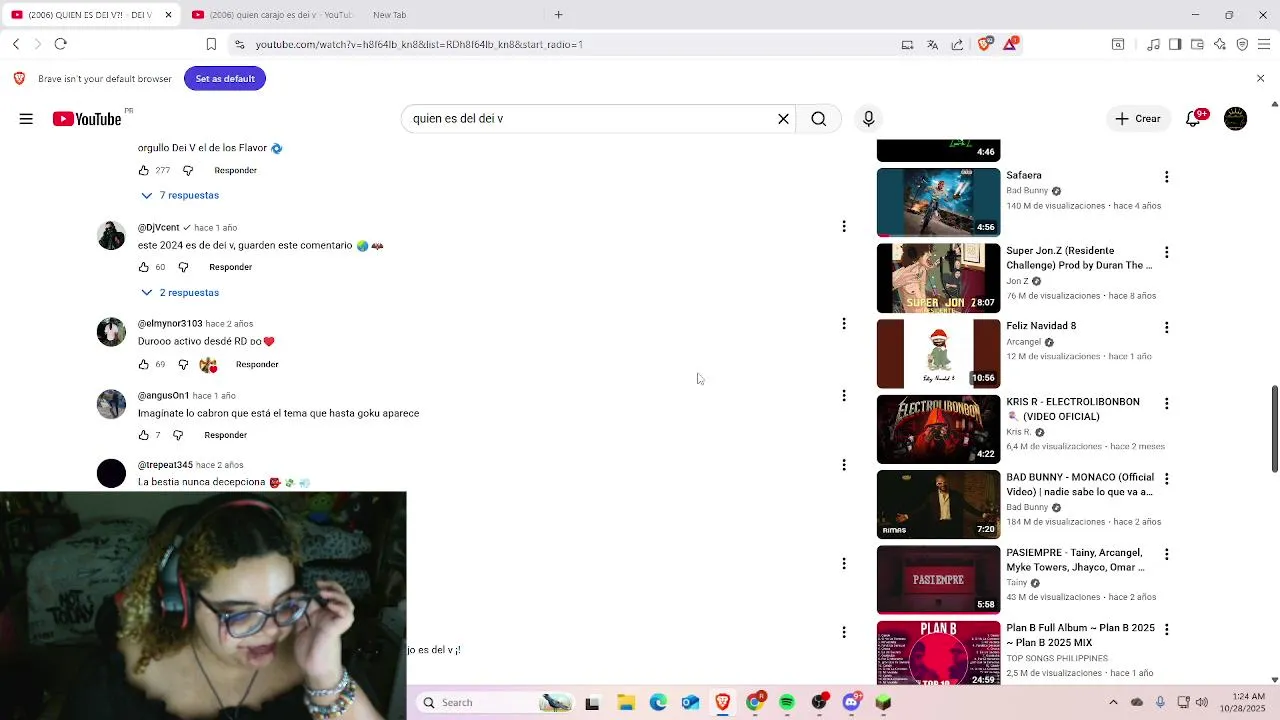Viewport: 1280px width, 720px height.
Task: Open the YouTube guide hamburger menu
Action: pos(26,119)
